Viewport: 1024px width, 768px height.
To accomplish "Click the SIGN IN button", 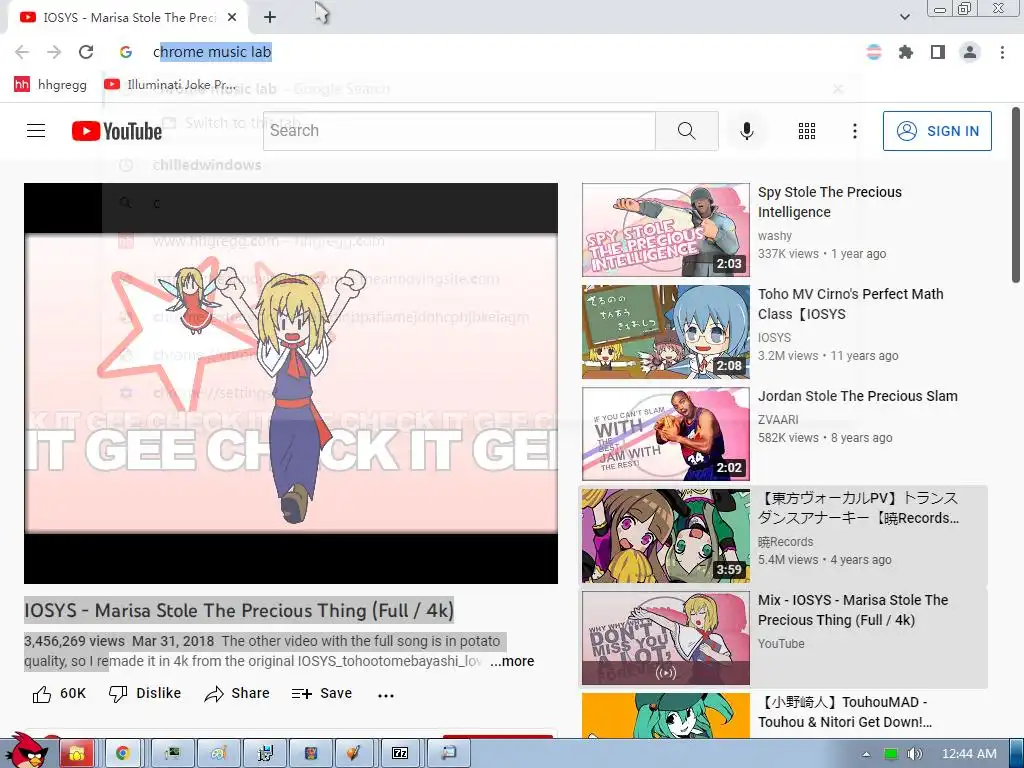I will tap(937, 131).
